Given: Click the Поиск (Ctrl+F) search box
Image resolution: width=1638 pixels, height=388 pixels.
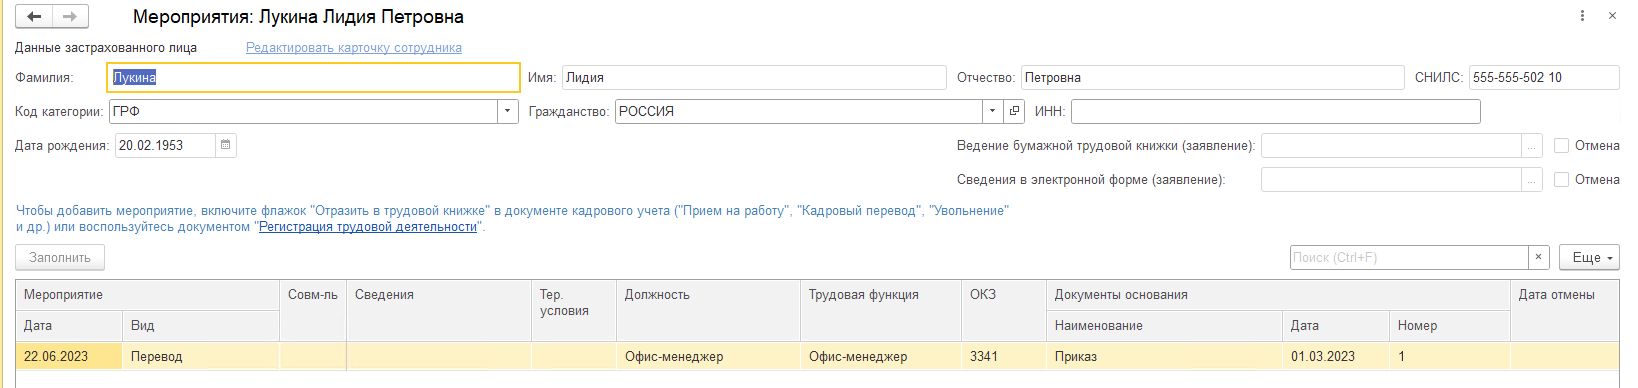Looking at the screenshot, I should (1409, 257).
